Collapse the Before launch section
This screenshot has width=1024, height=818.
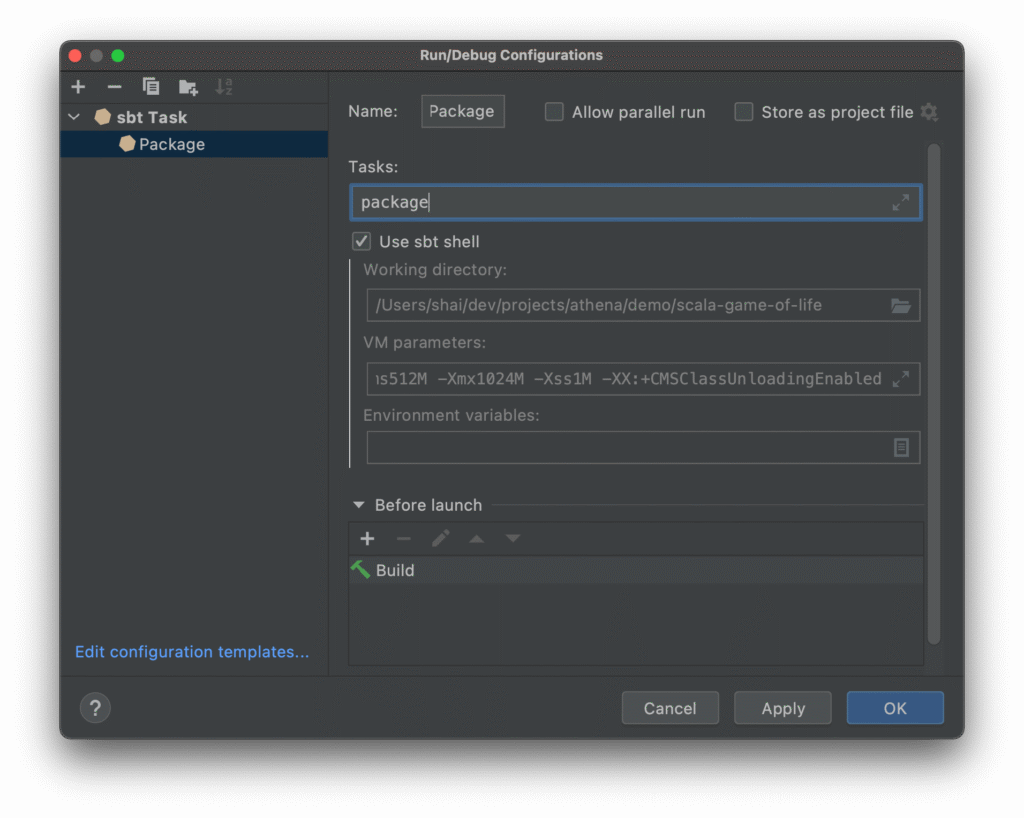pyautogui.click(x=360, y=505)
